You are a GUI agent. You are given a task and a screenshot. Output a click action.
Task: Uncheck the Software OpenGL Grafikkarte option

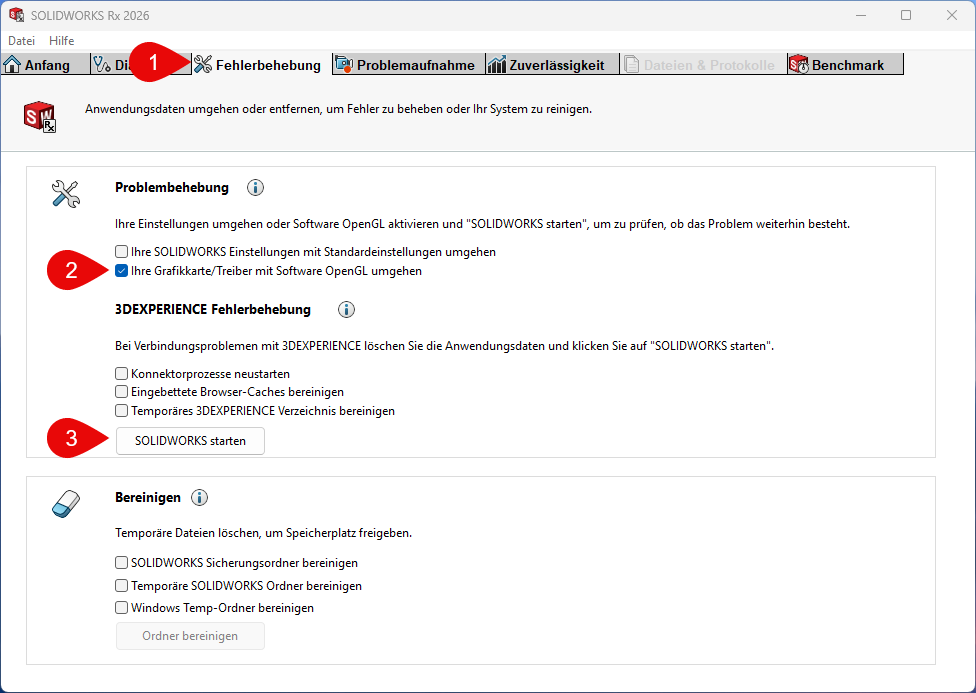point(122,271)
